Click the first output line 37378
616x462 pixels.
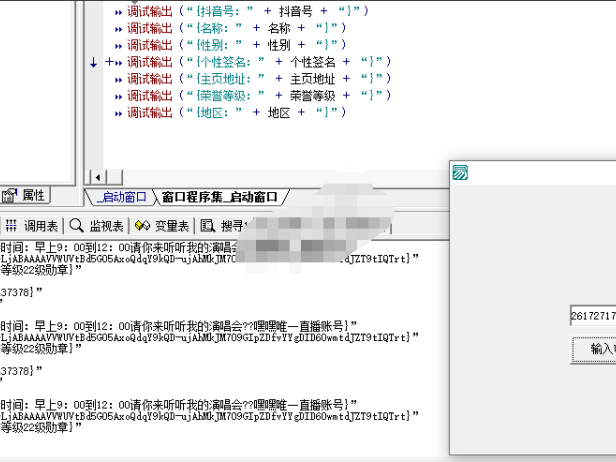pos(21,292)
